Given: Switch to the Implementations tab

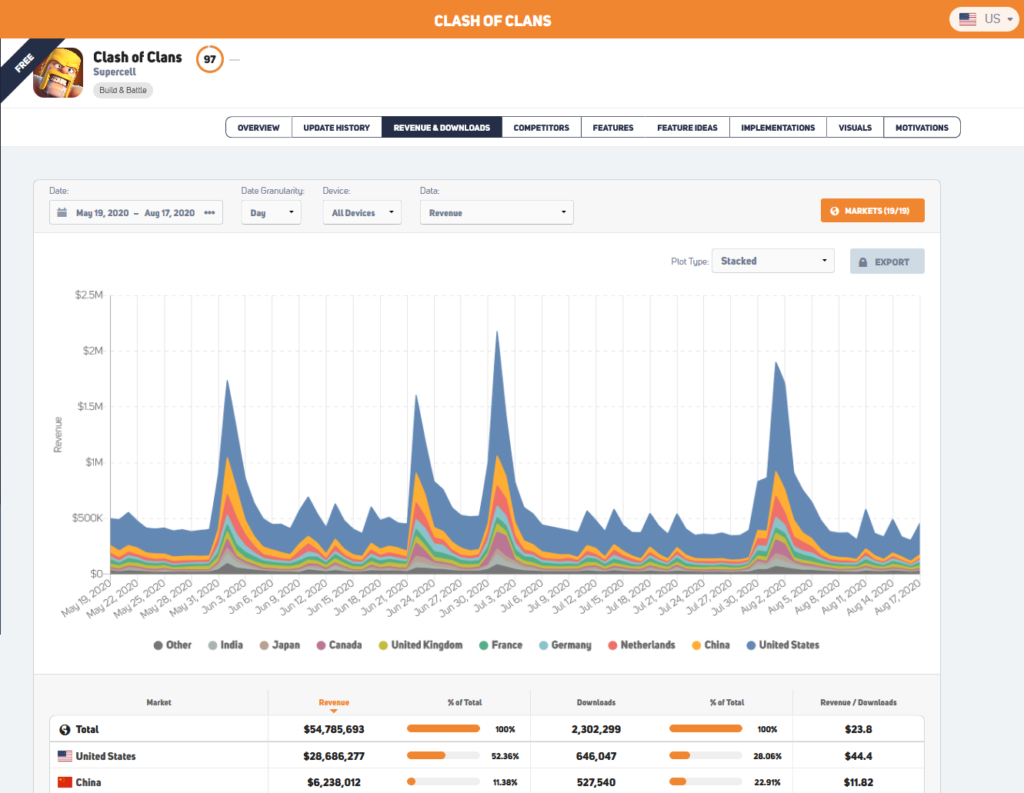Looking at the screenshot, I should pos(778,127).
